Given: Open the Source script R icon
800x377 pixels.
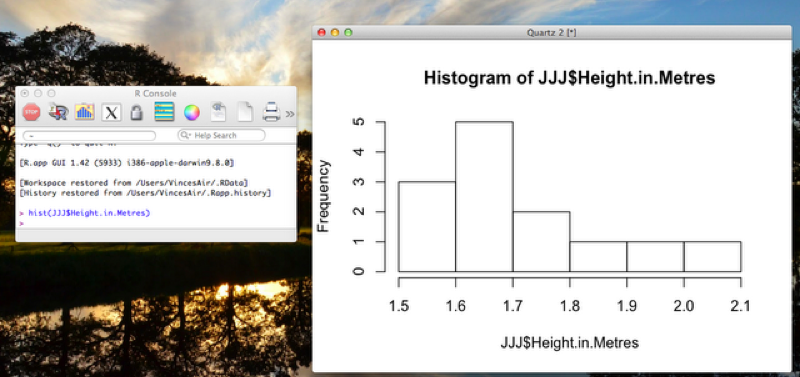Looking at the screenshot, I should coord(58,112).
